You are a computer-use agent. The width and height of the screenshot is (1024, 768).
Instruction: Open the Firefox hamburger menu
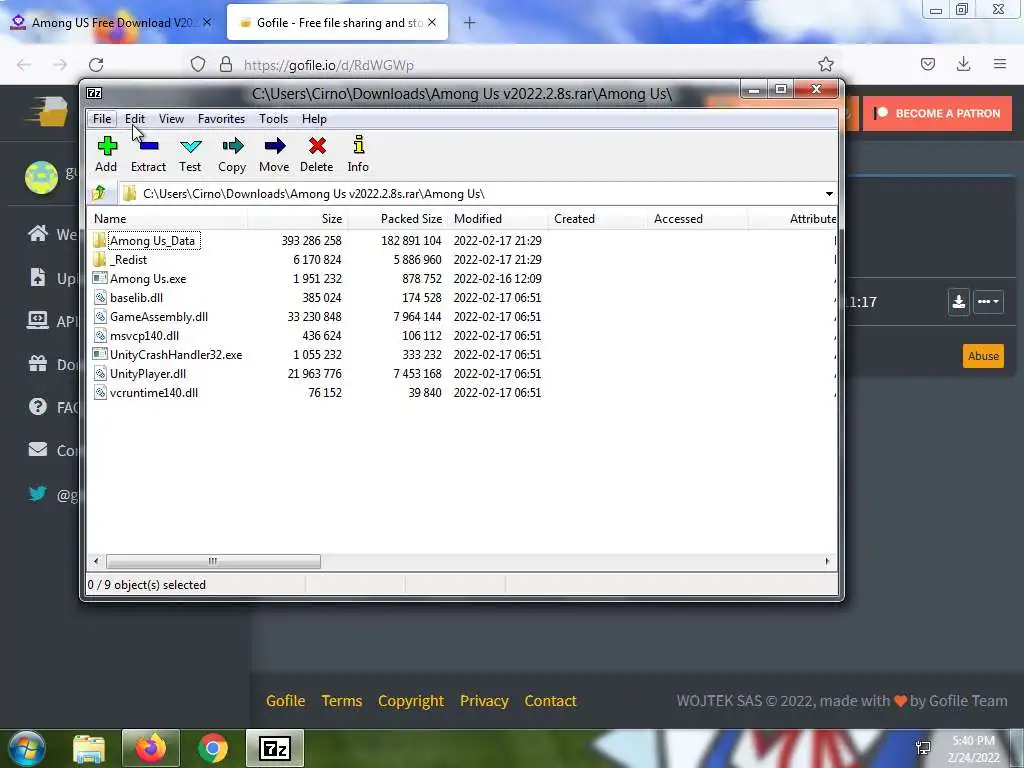tap(999, 64)
